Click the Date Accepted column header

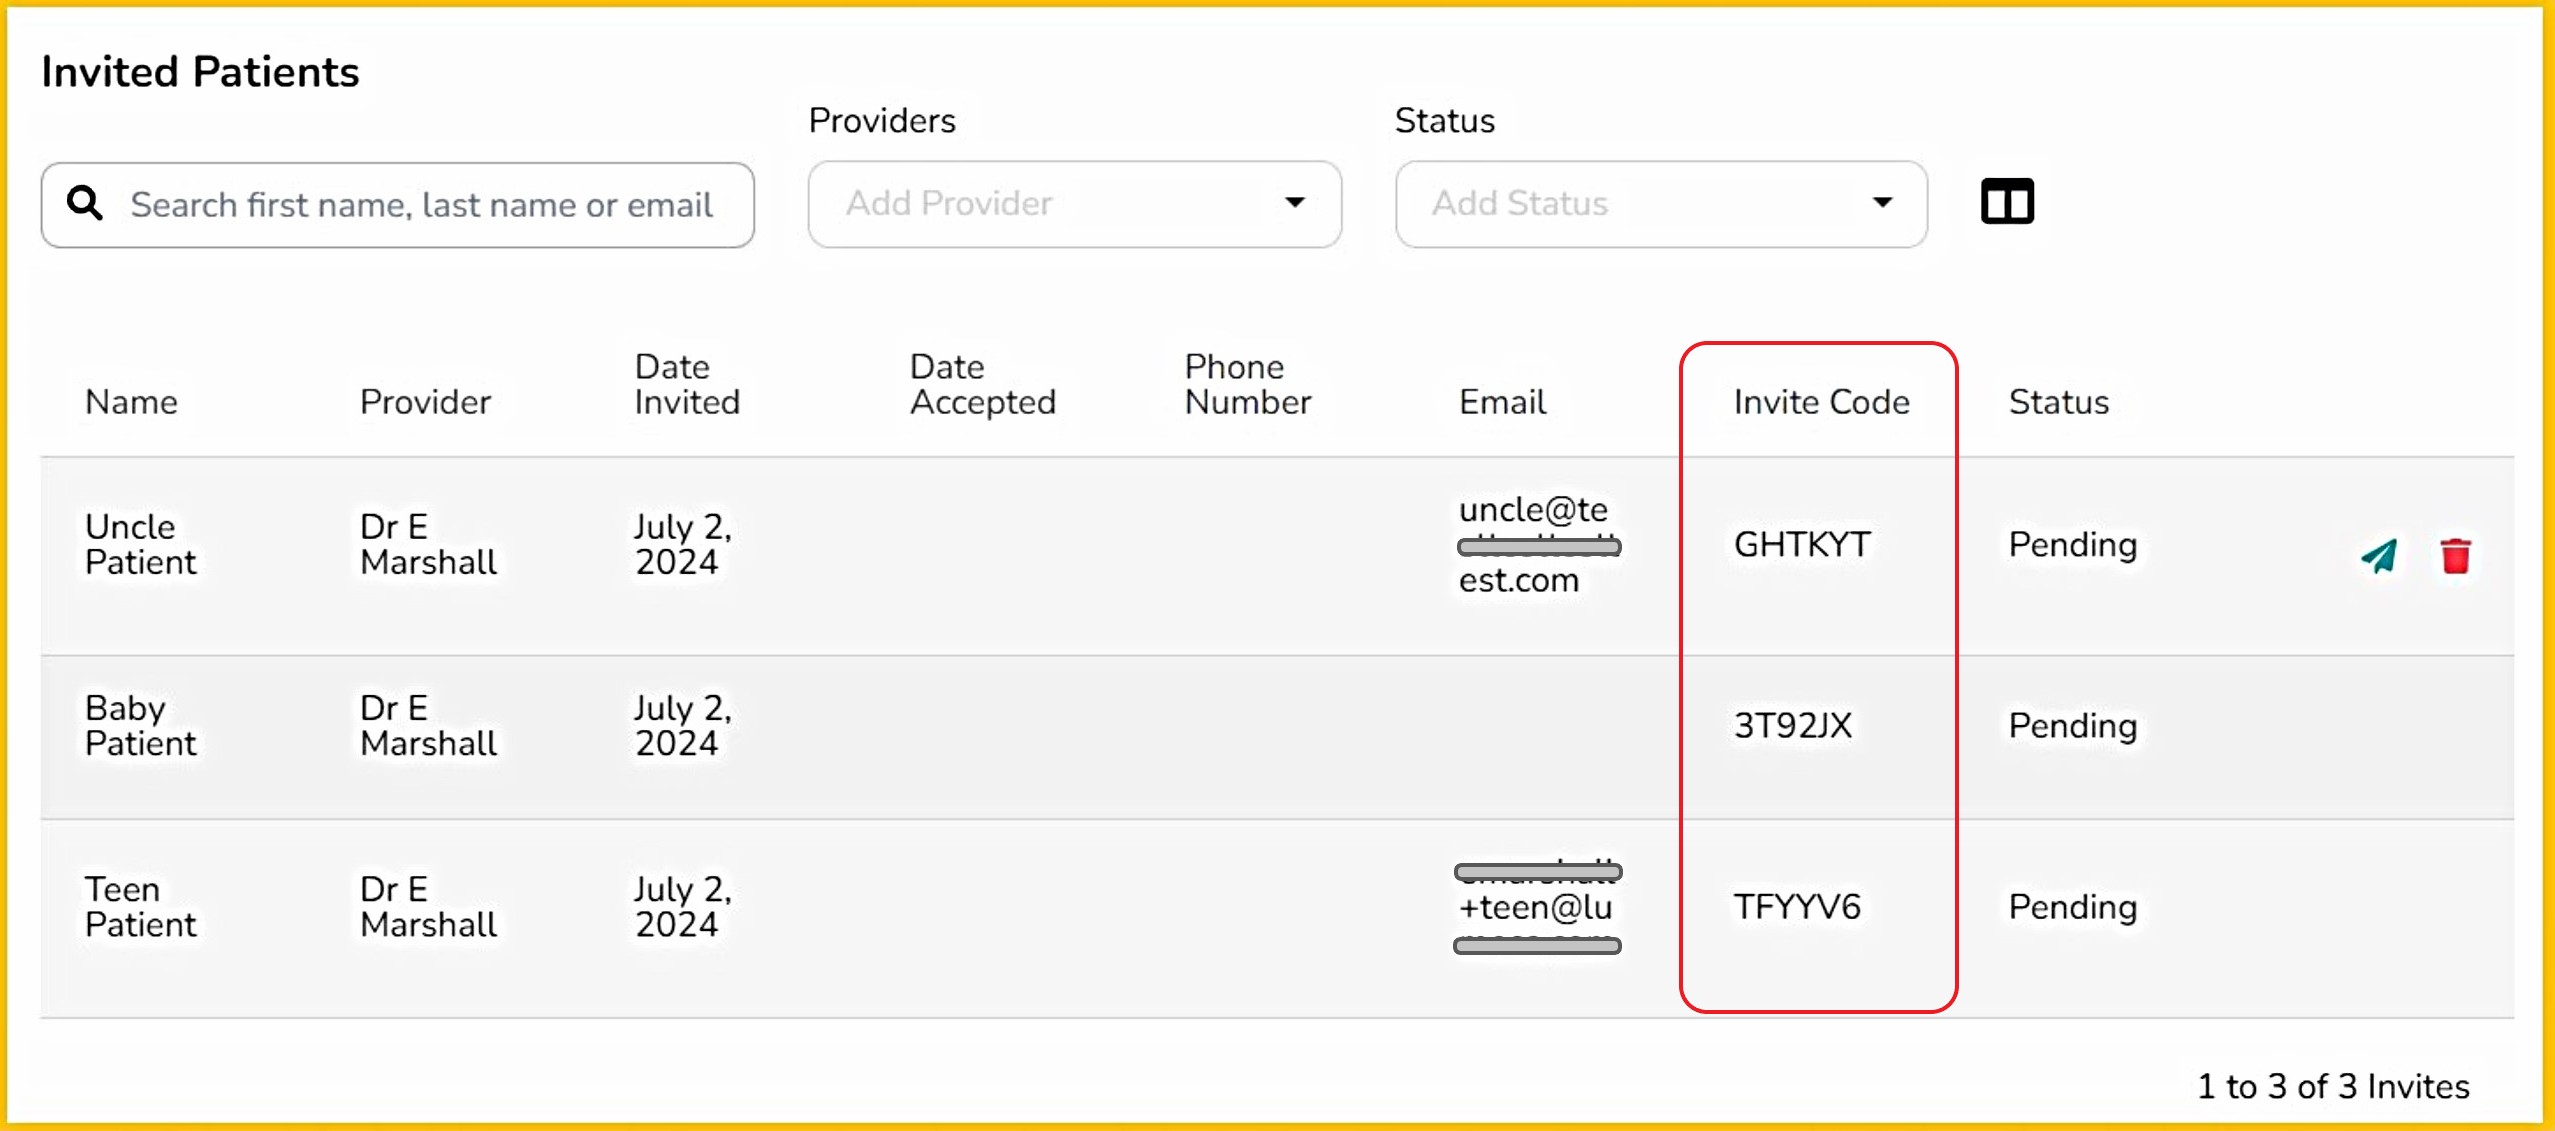click(982, 385)
